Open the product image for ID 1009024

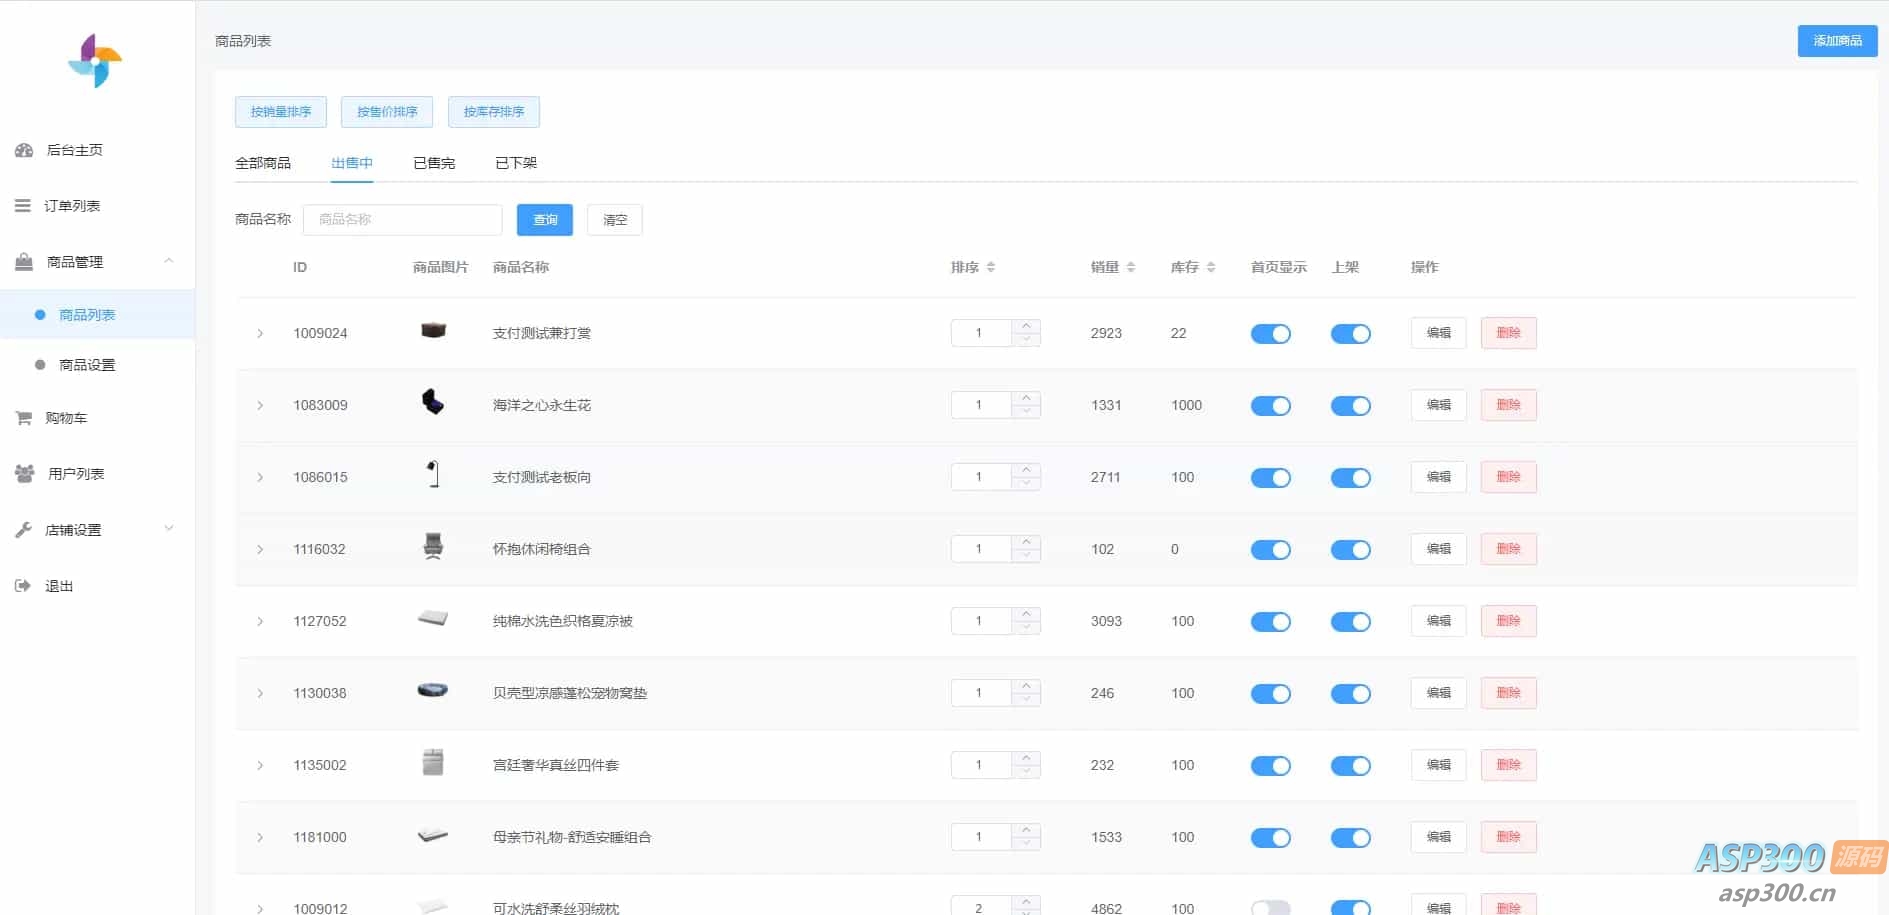(x=433, y=331)
